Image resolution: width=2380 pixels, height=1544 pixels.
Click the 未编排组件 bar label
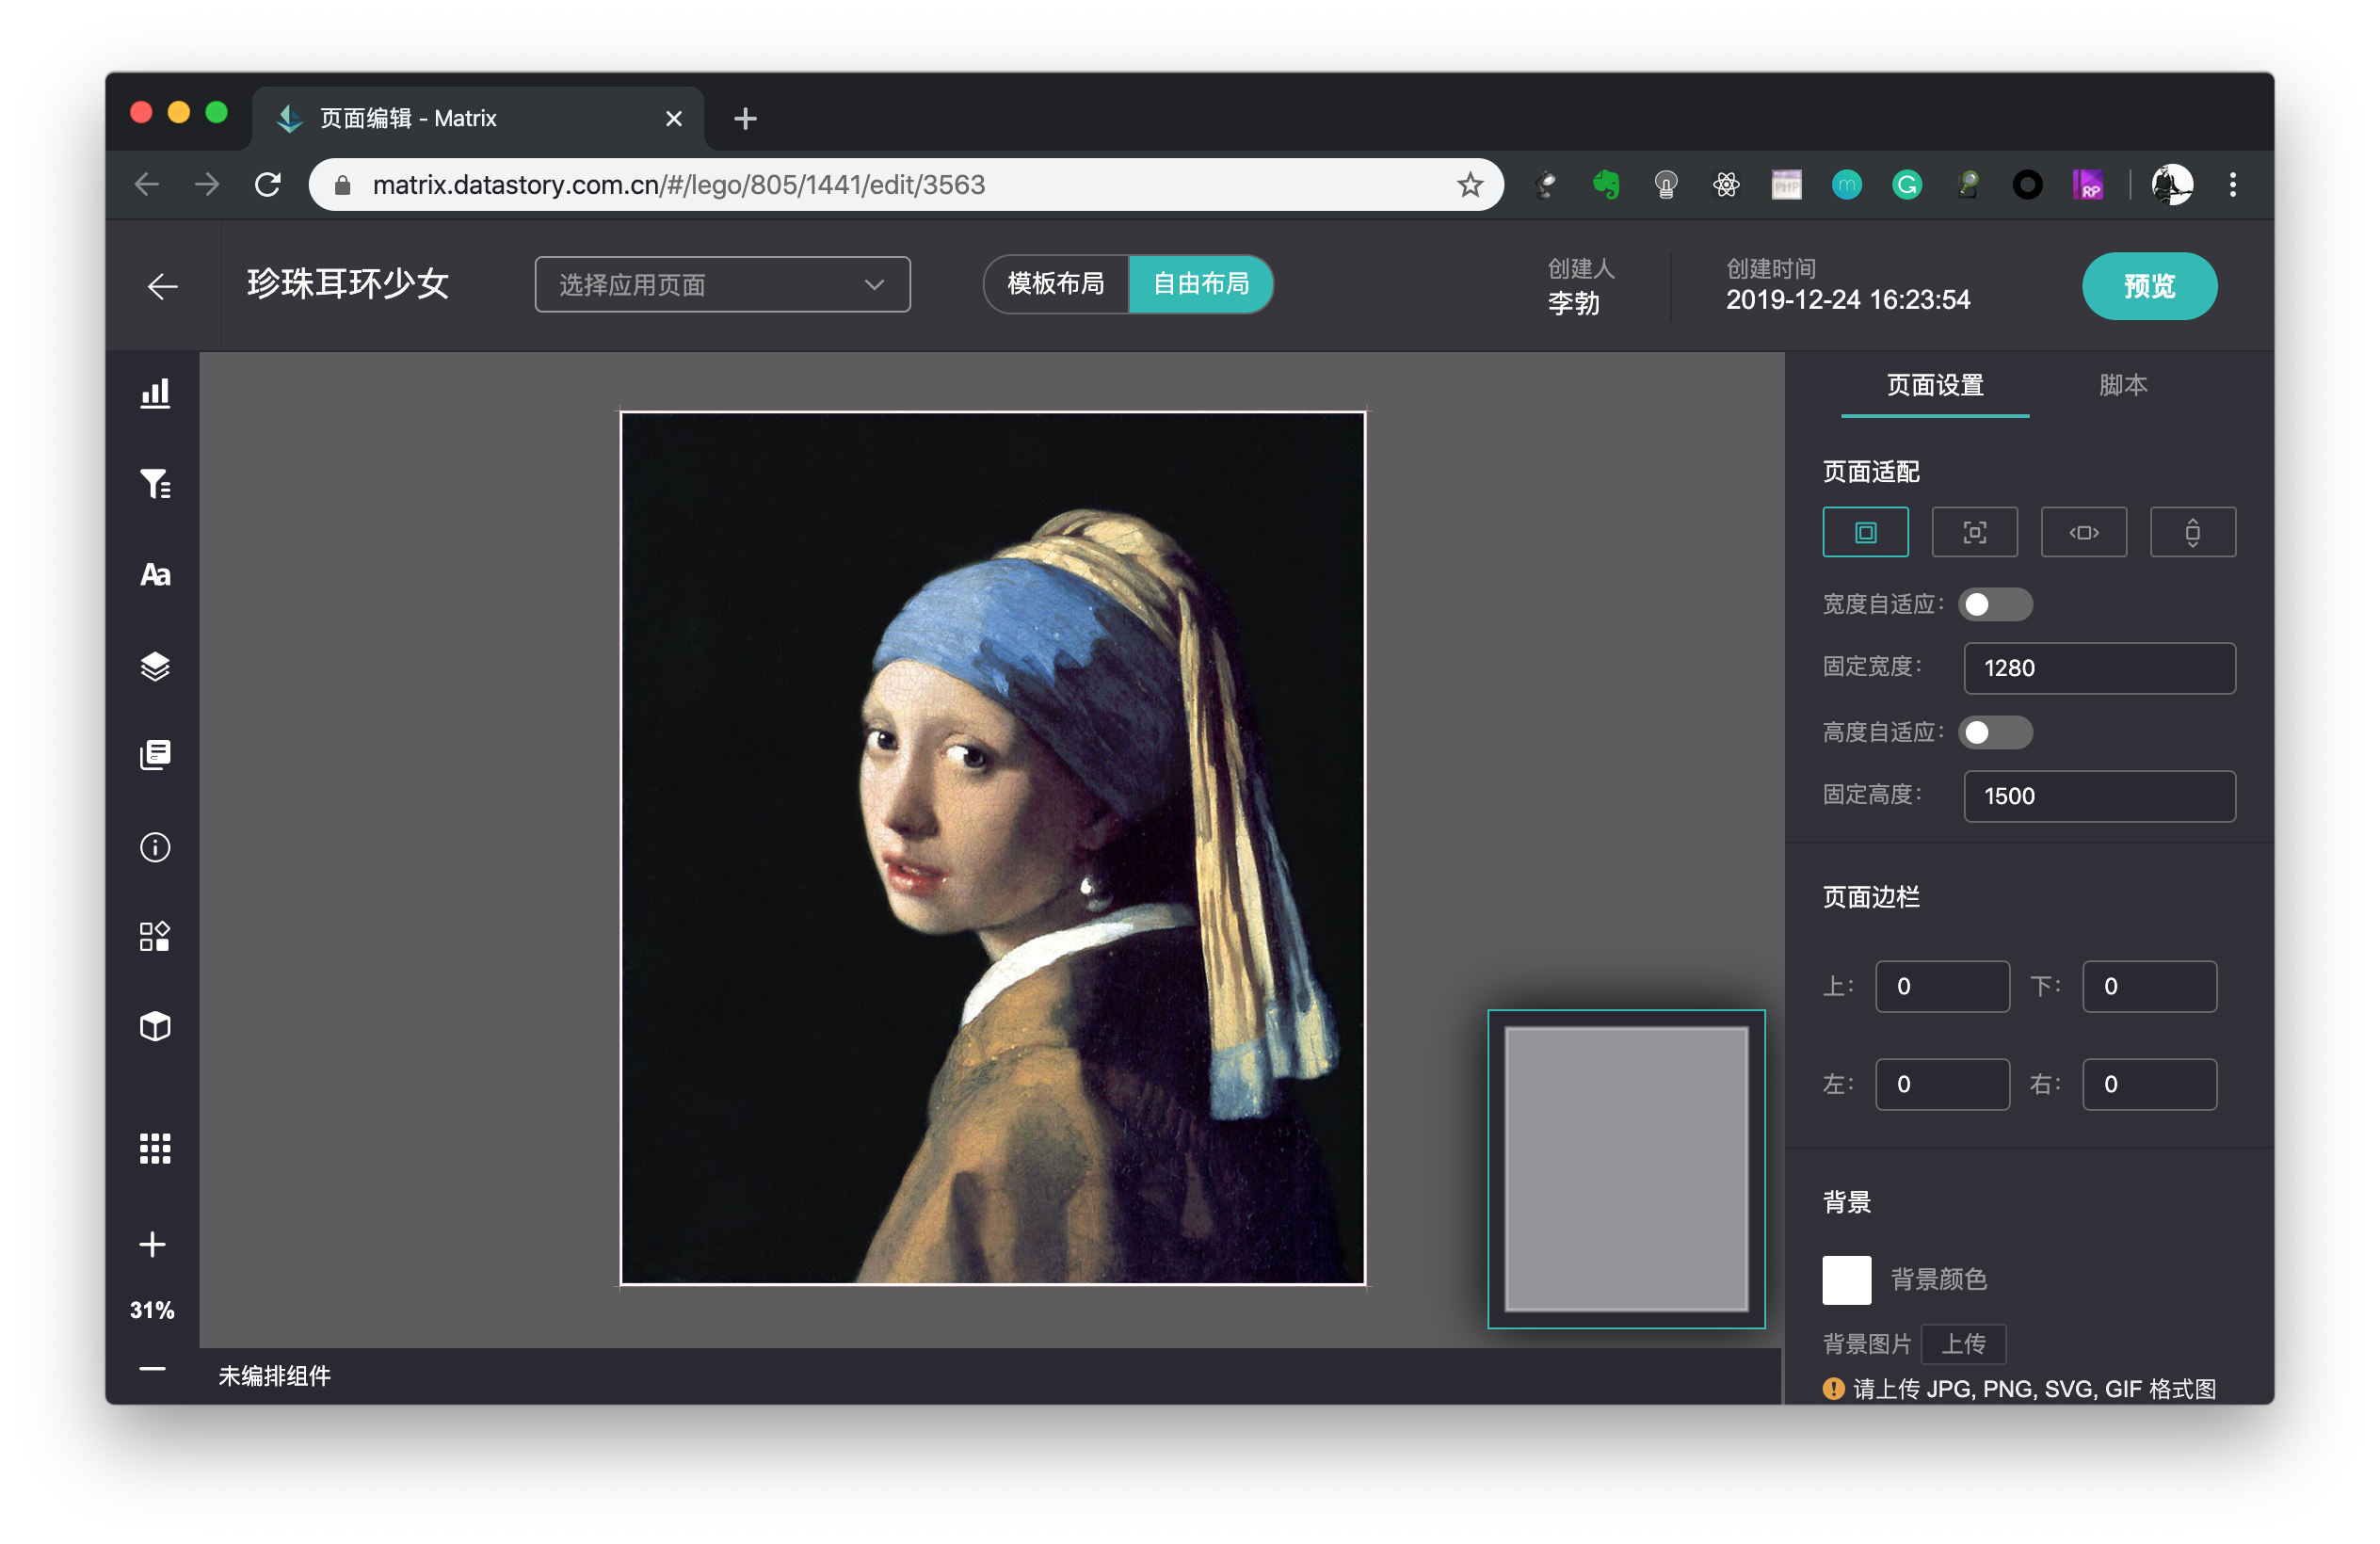[x=274, y=1377]
